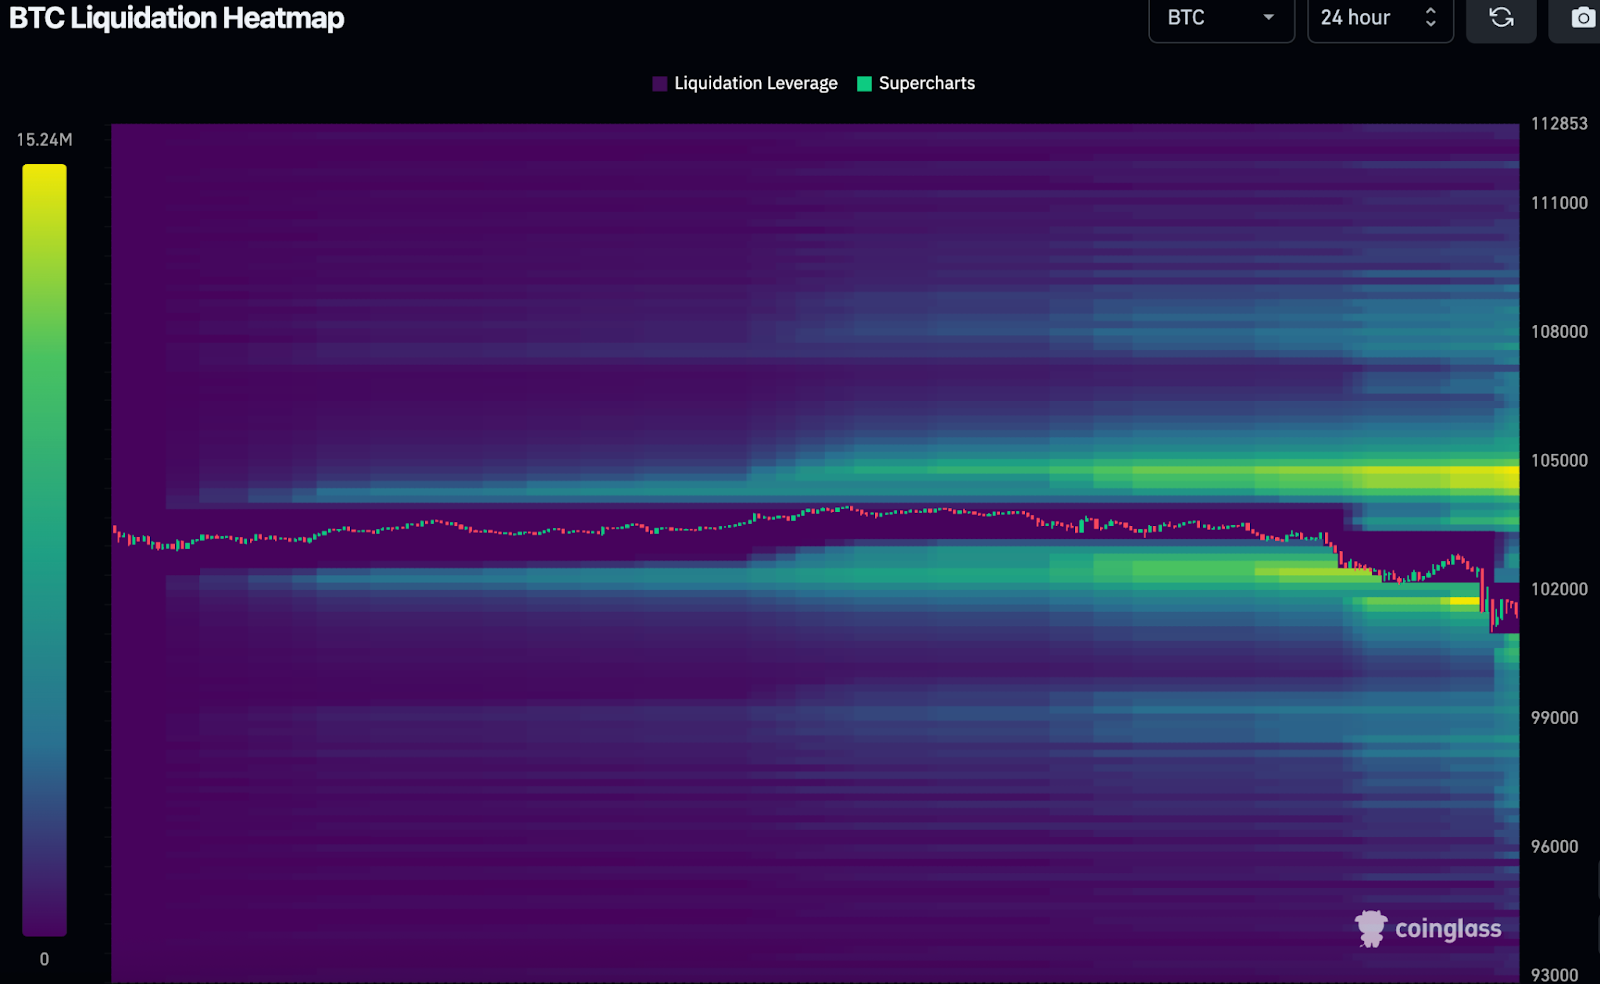
Task: Click the 102000 price axis label
Action: (1559, 589)
